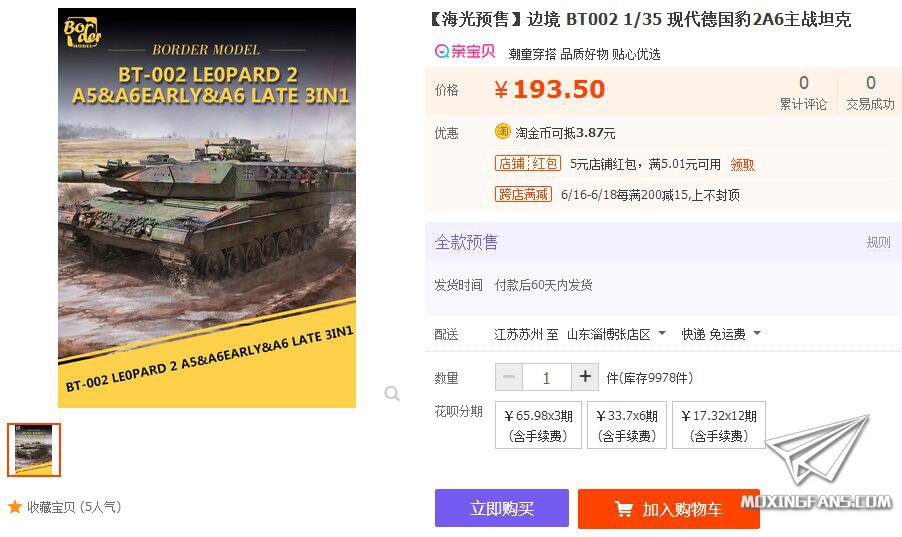Select the ¥65.98x3期 installment option
Screen dimensions: 902x537
tap(538, 425)
